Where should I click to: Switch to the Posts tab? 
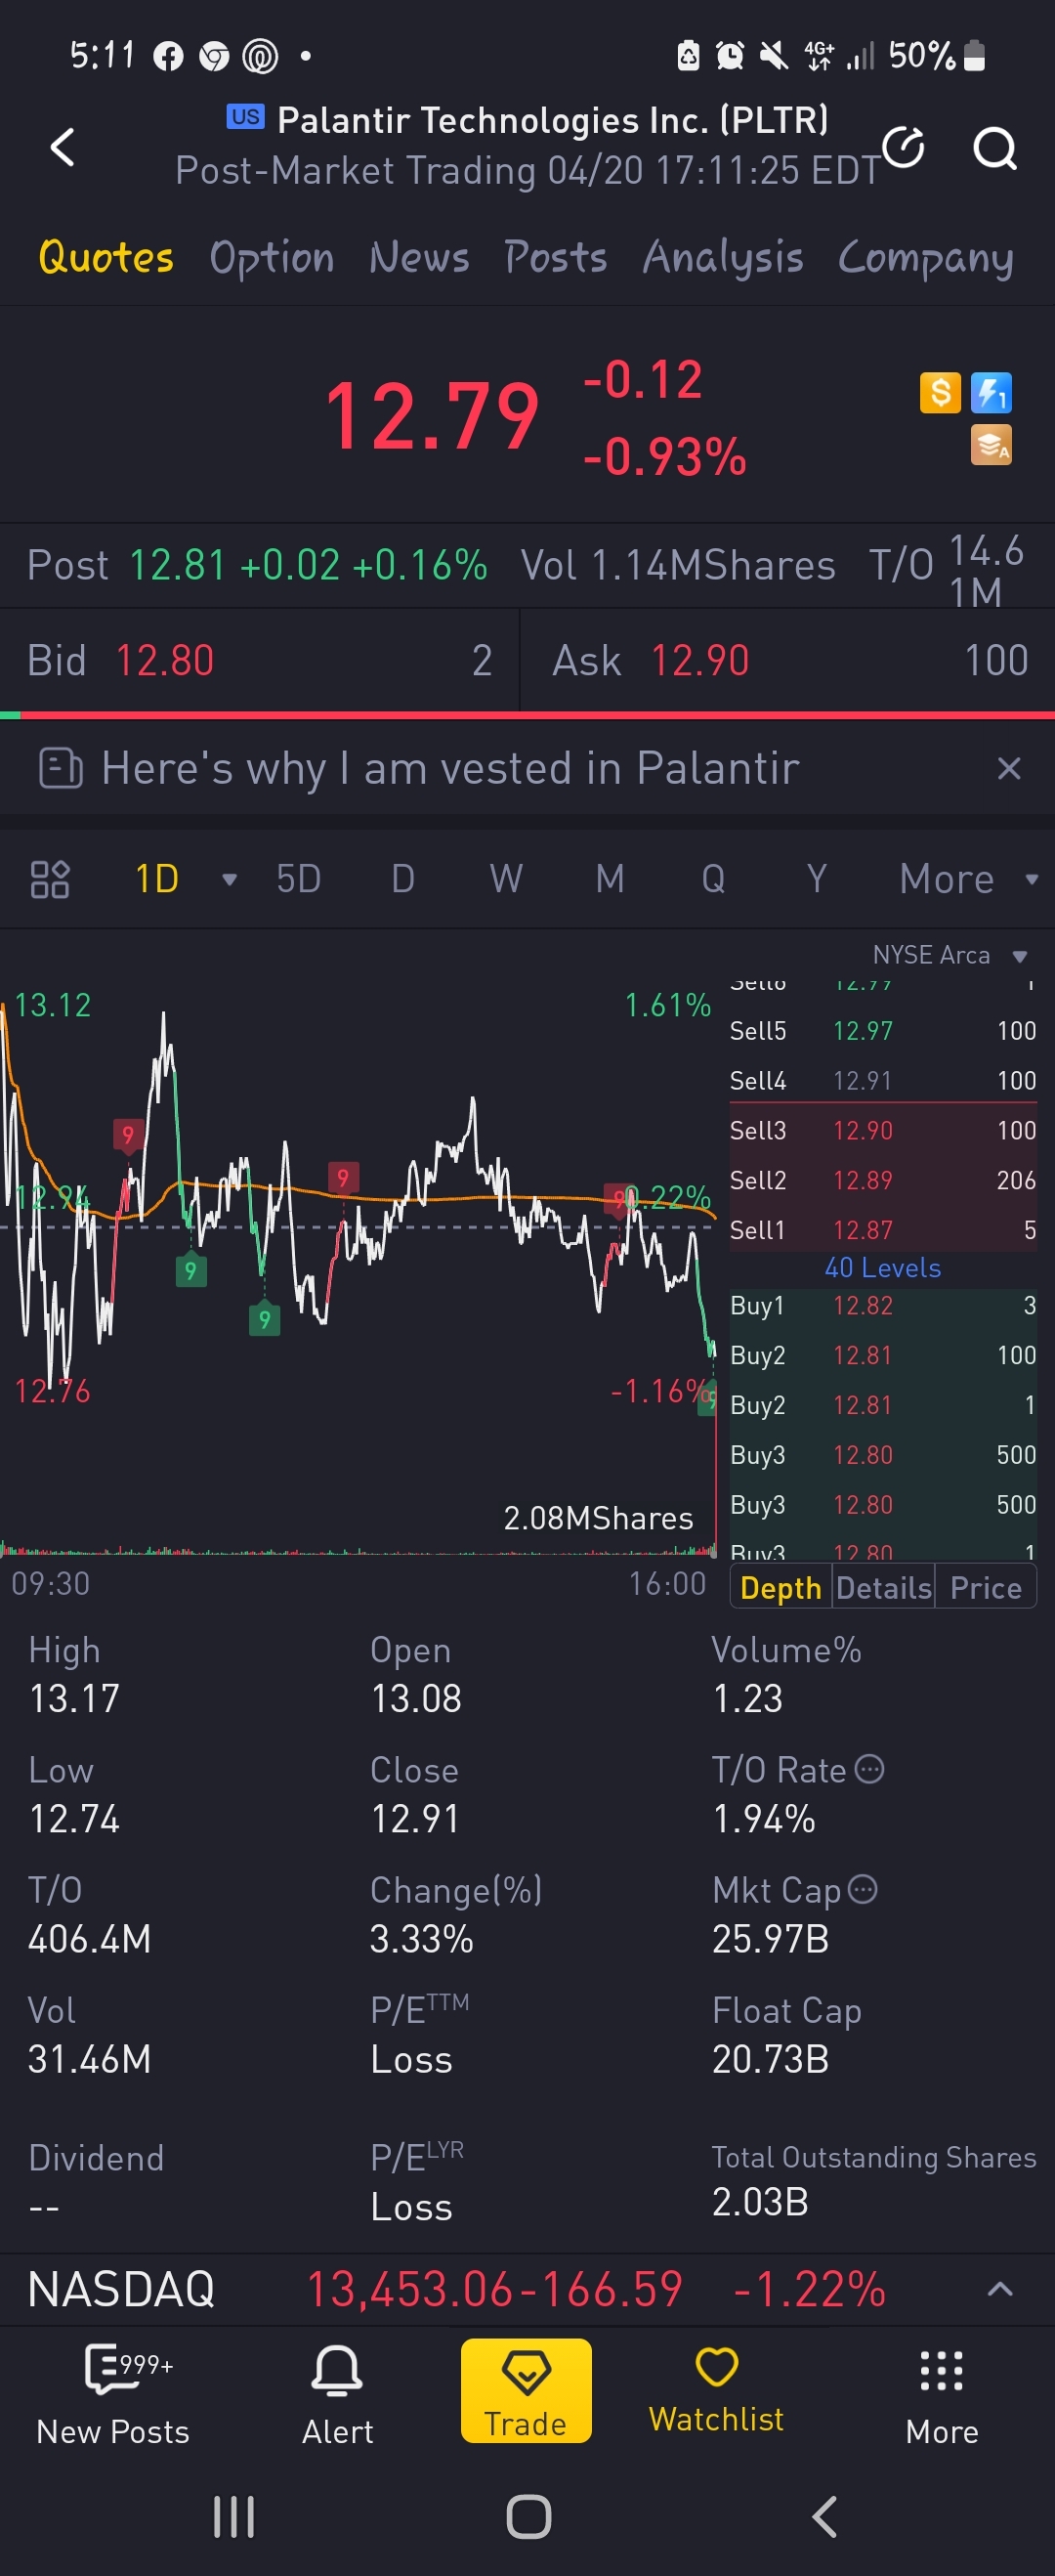point(555,257)
